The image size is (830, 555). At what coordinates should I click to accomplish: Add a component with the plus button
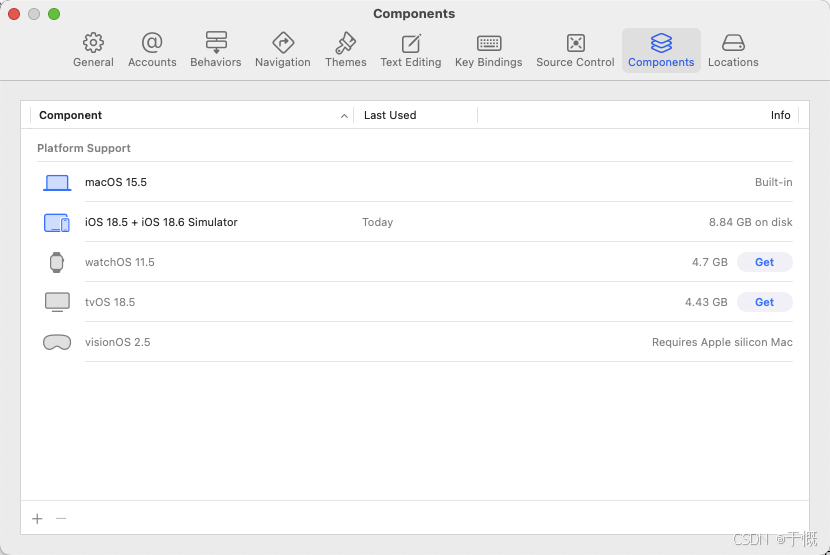[x=37, y=518]
